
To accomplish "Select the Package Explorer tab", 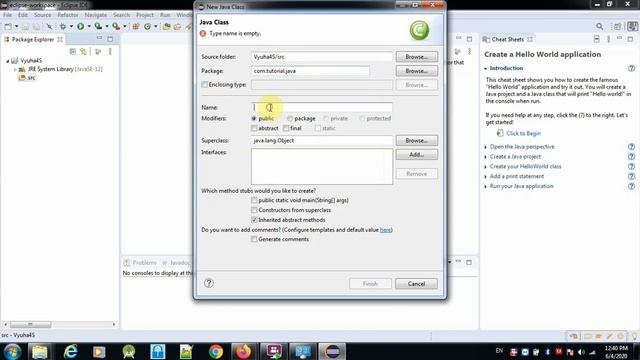I will tap(33, 39).
